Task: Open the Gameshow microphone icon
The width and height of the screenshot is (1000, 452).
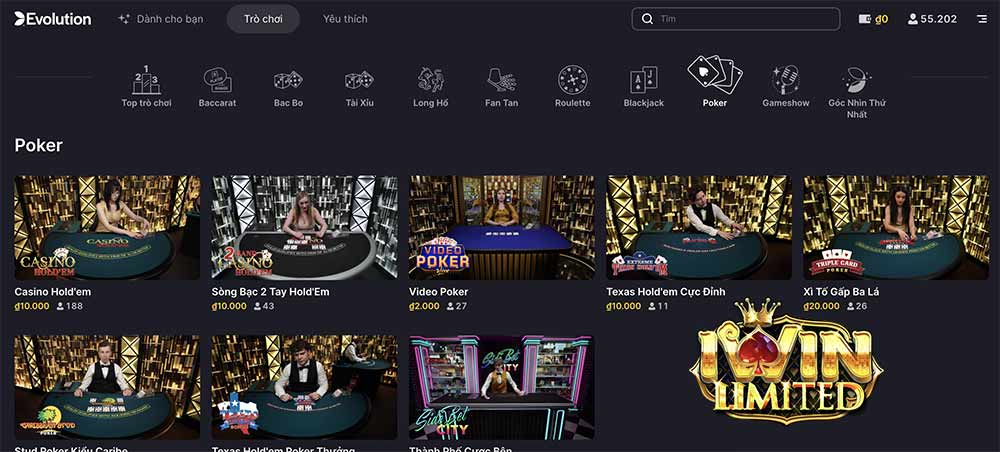Action: [786, 80]
